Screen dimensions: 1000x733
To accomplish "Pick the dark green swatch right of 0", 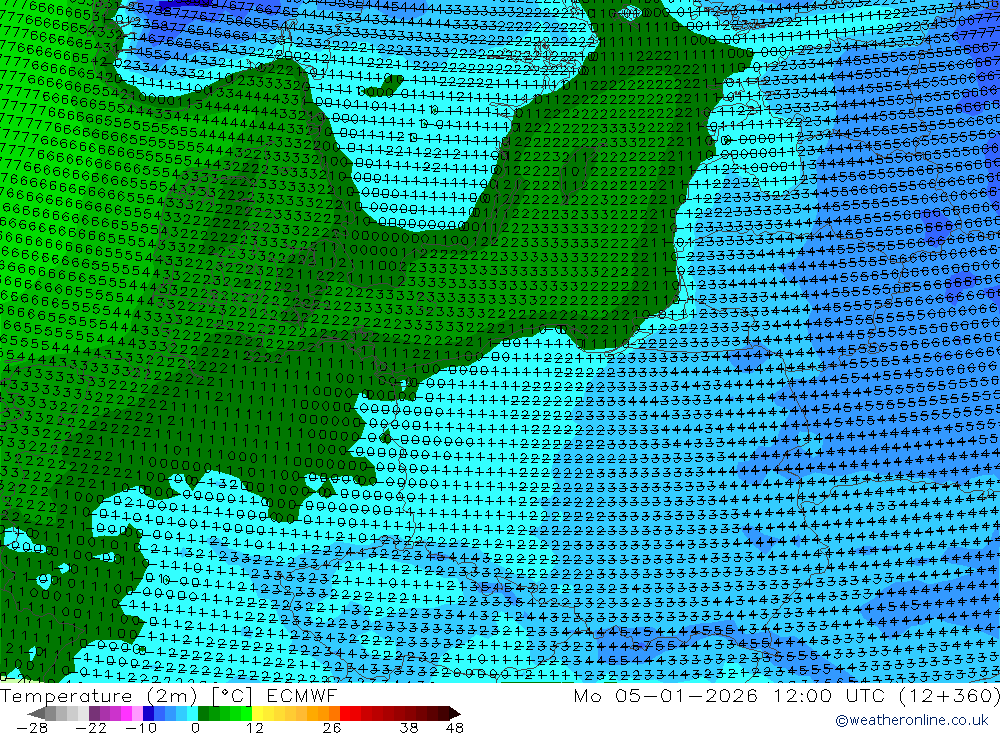I will click(x=203, y=714).
